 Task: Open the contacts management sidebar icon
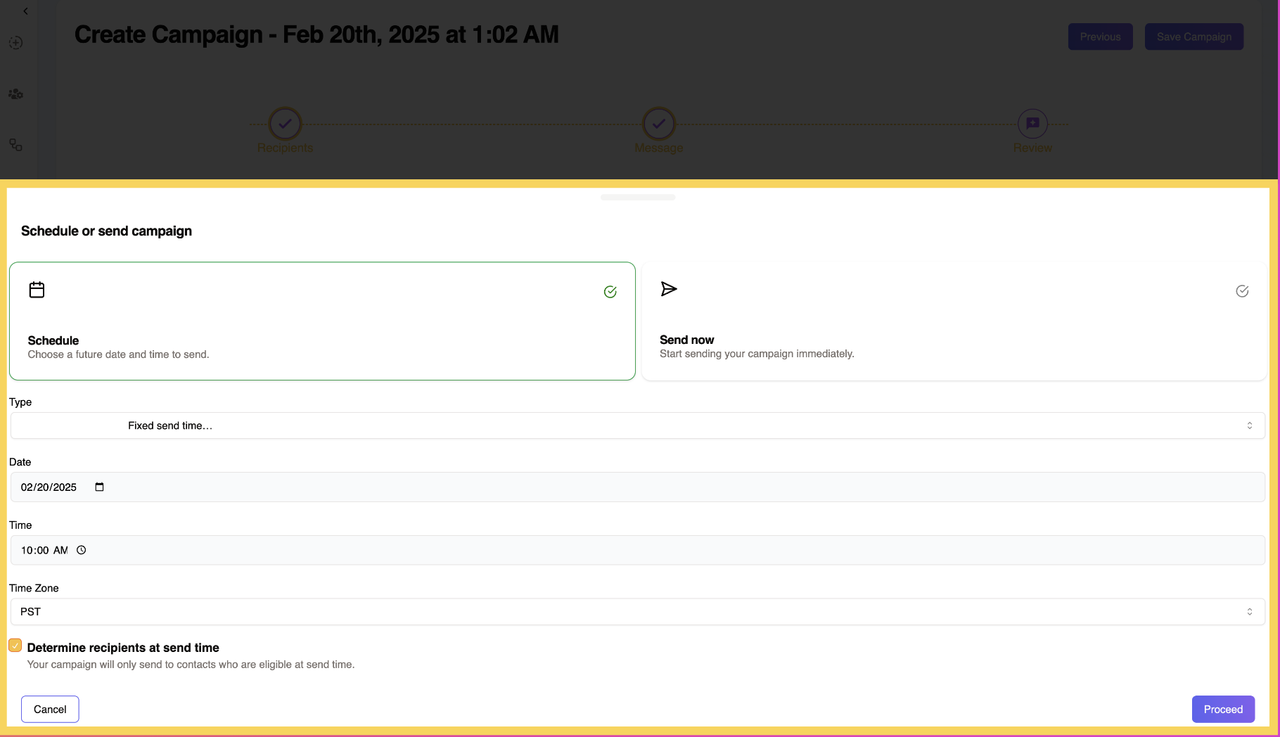pyautogui.click(x=15, y=93)
